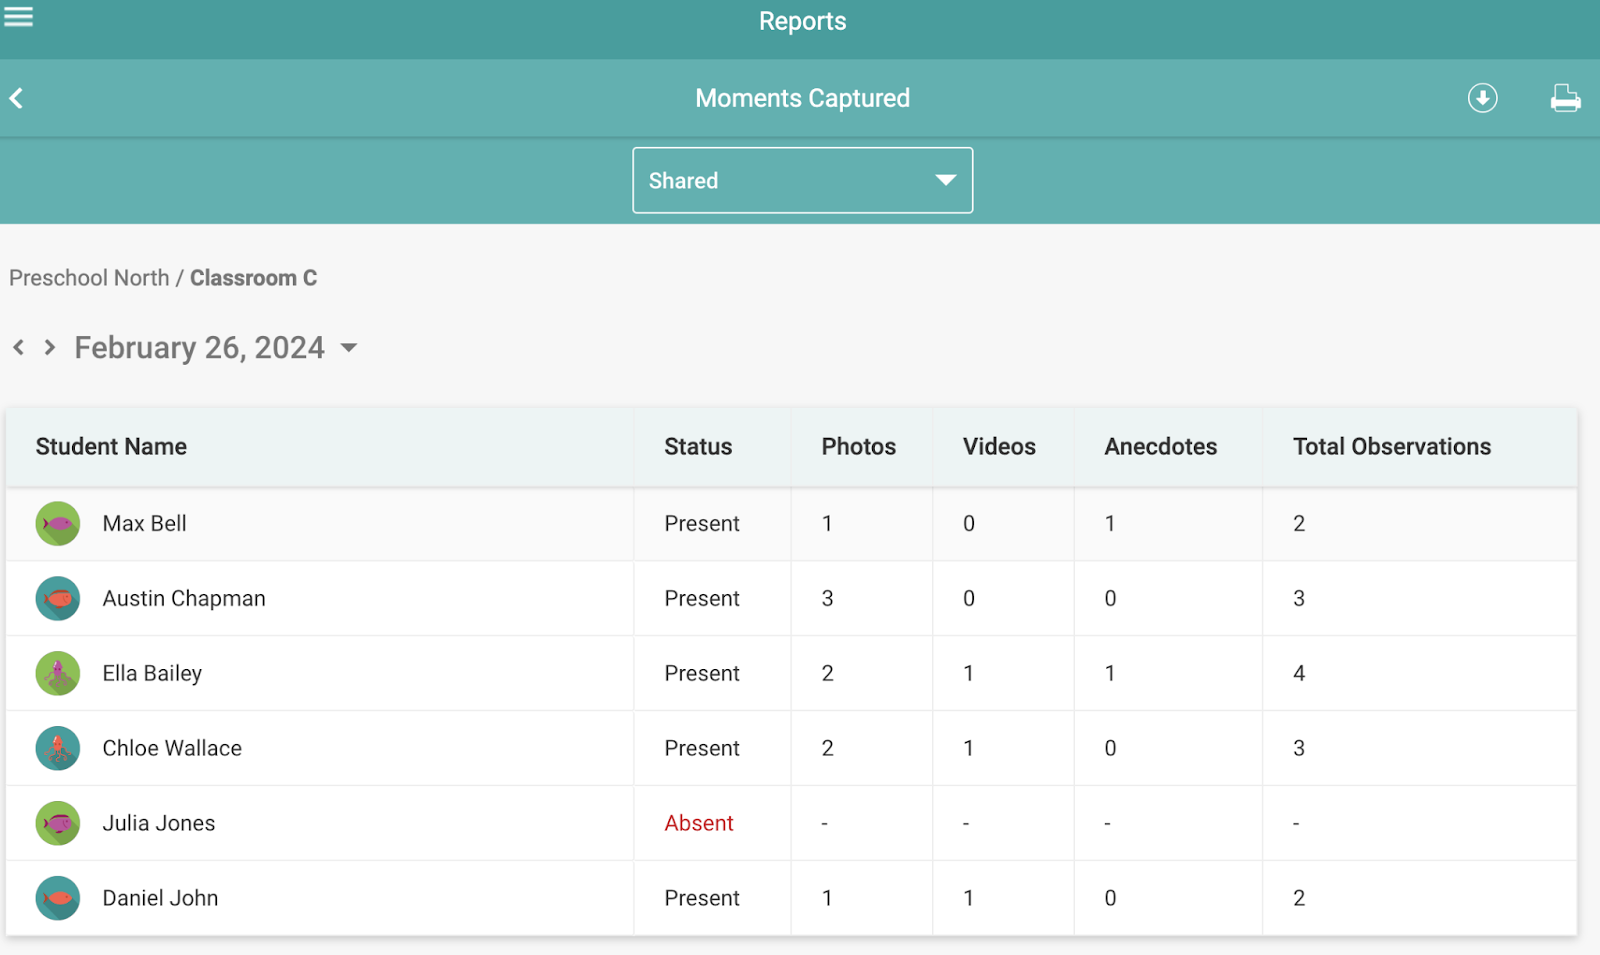
Task: Click Daniel John's orange fish avatar
Action: [58, 898]
